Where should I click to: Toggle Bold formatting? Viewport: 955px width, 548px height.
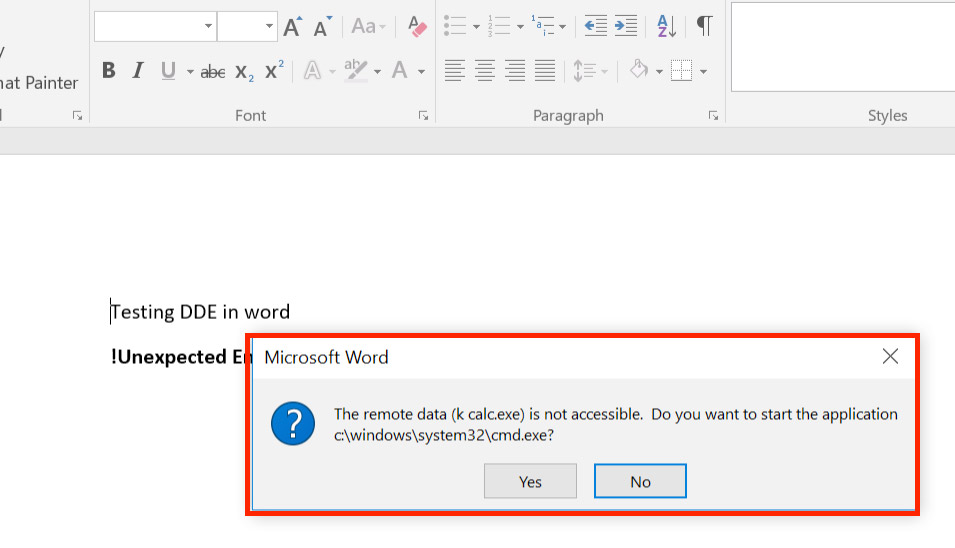click(x=109, y=71)
